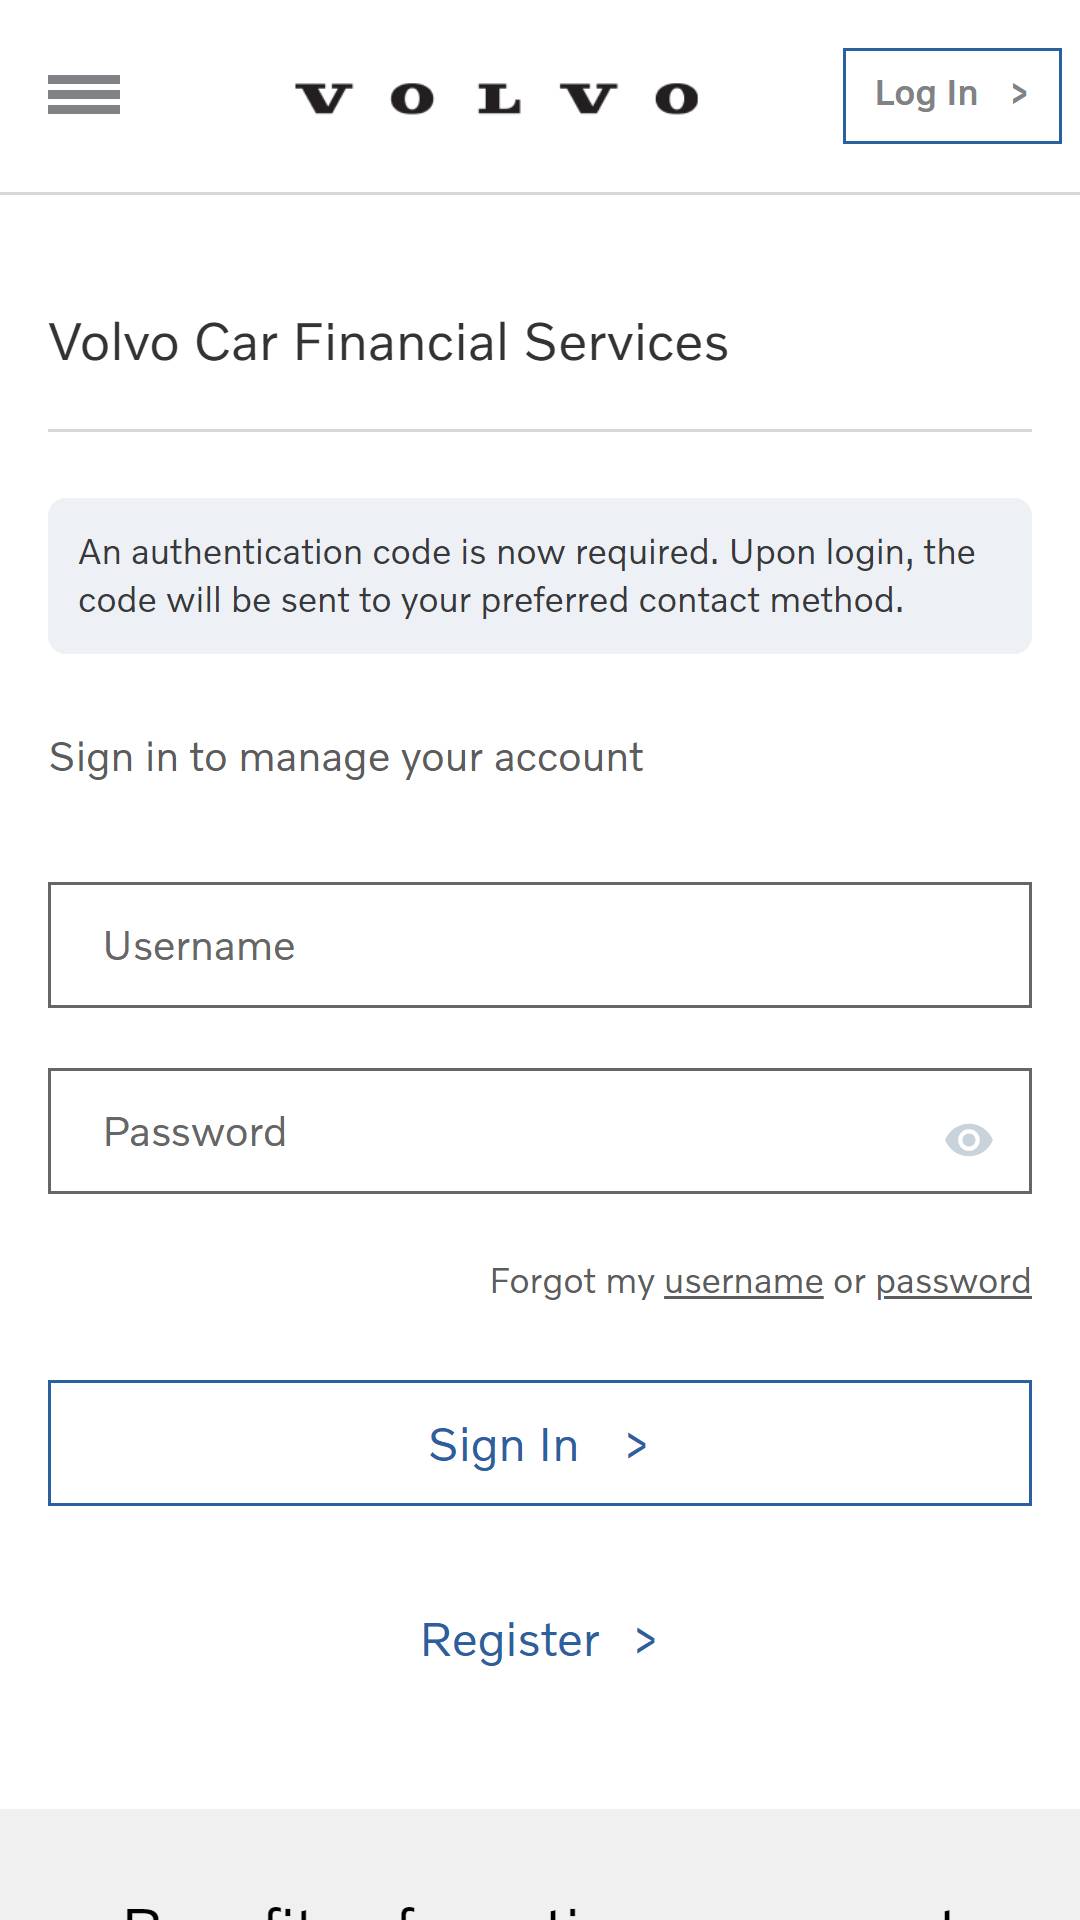Click the VOLVO wordmark logo

(497, 98)
